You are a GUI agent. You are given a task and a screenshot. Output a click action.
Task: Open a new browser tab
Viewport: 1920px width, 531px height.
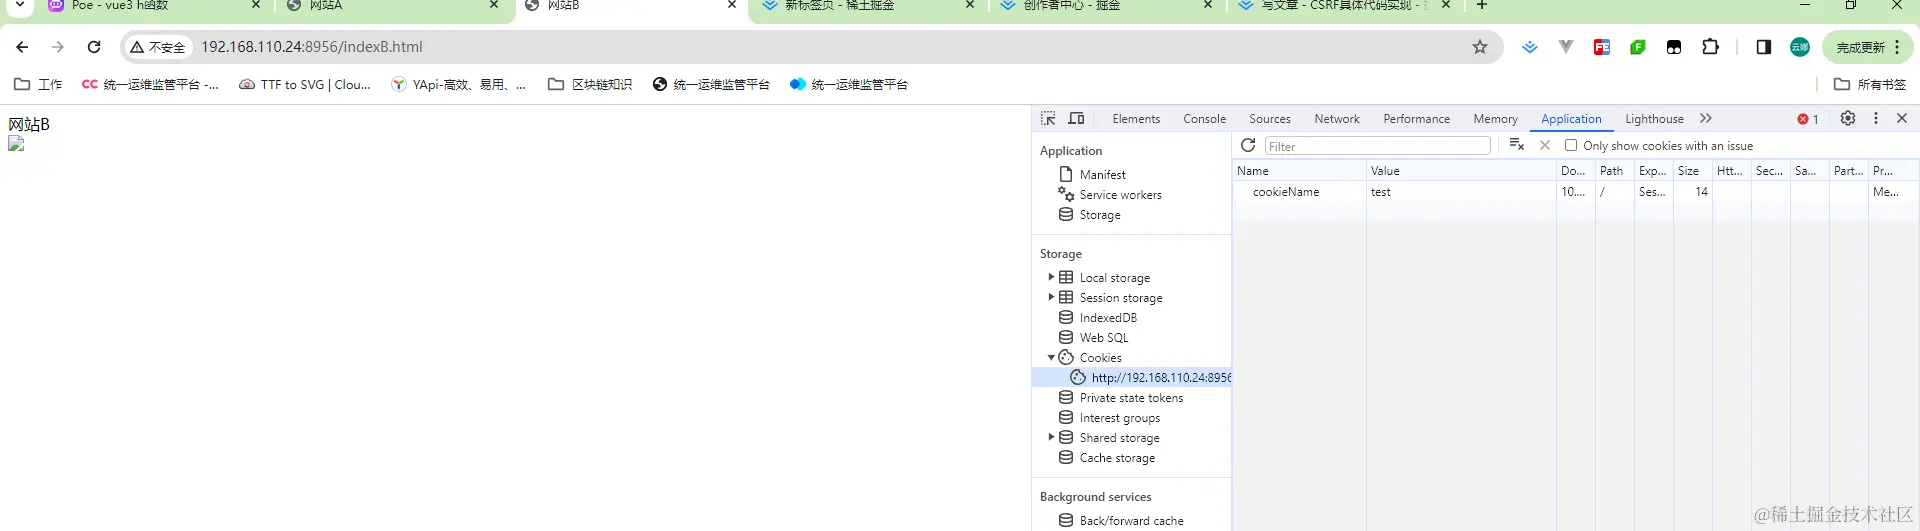1482,5
